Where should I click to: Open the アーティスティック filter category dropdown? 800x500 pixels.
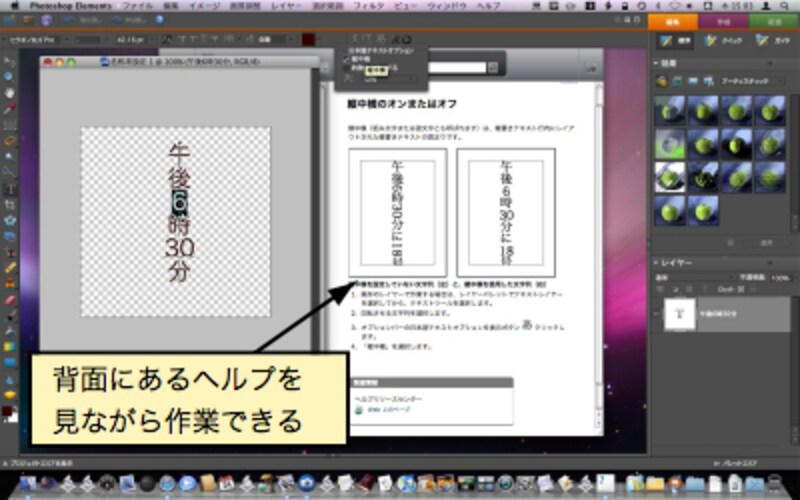[751, 81]
